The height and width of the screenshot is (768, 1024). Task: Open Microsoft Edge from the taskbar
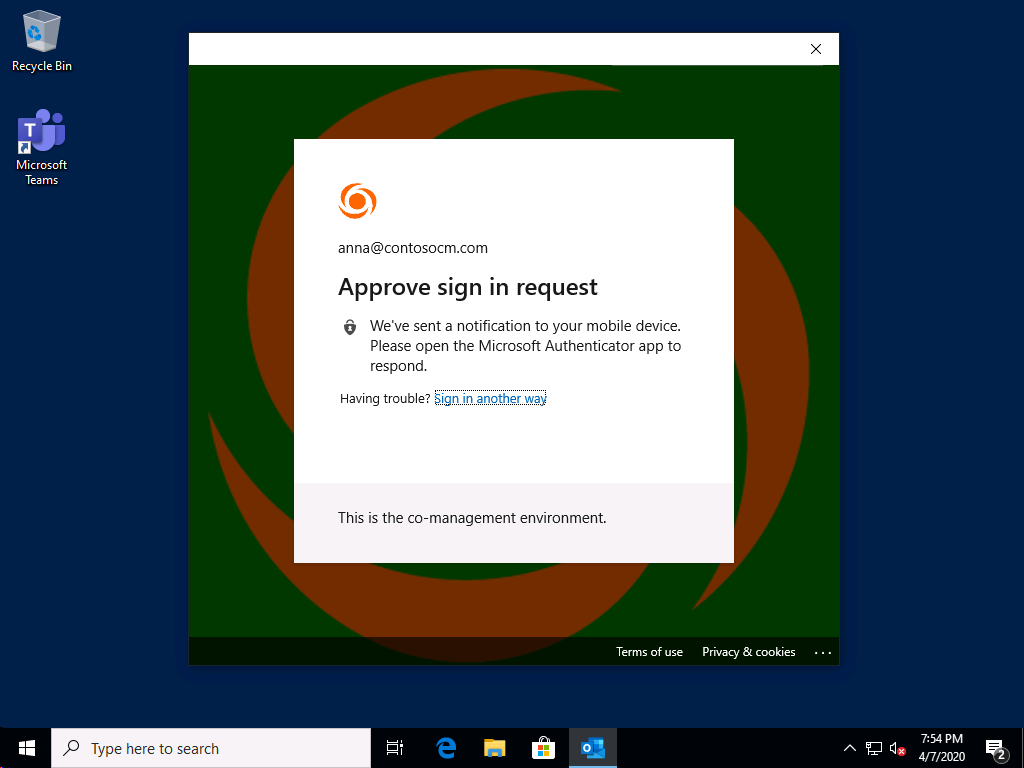pos(444,747)
